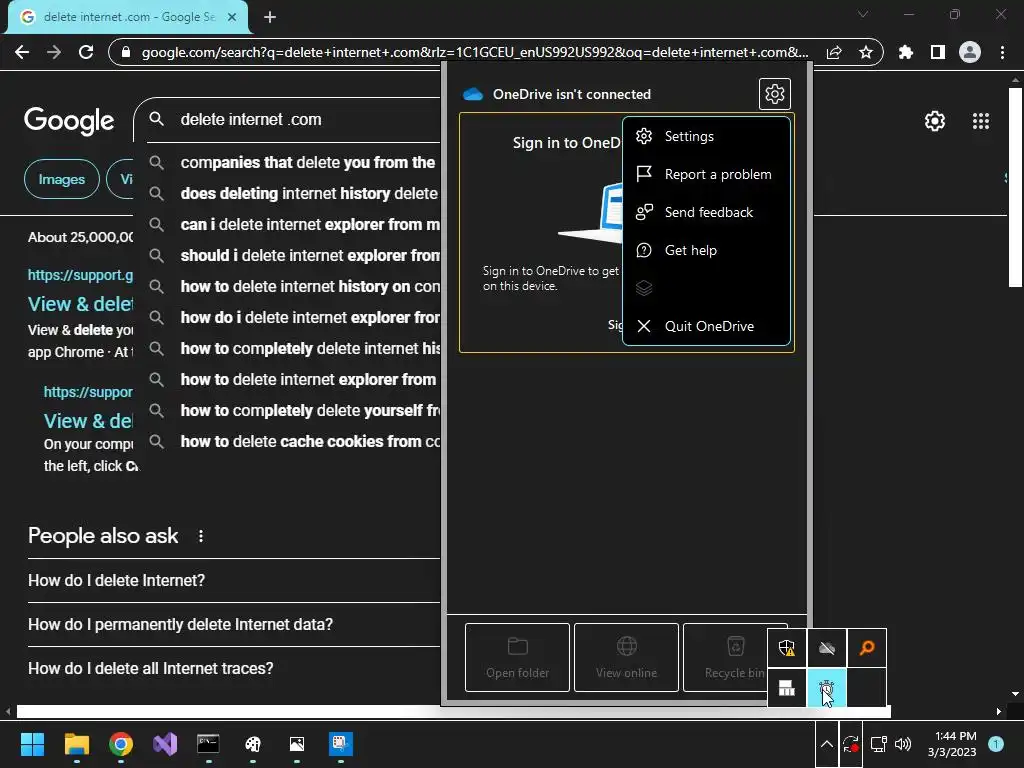The width and height of the screenshot is (1024, 768).
Task: Open Visual Studio from taskbar
Action: pyautogui.click(x=165, y=744)
